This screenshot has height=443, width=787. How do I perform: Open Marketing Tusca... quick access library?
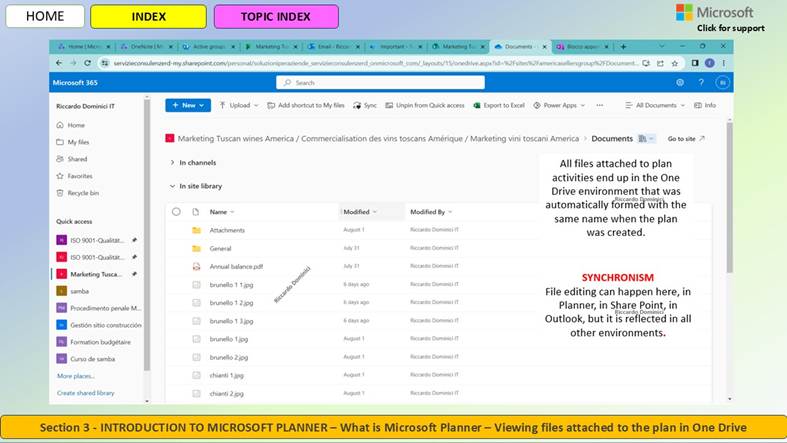(96, 274)
